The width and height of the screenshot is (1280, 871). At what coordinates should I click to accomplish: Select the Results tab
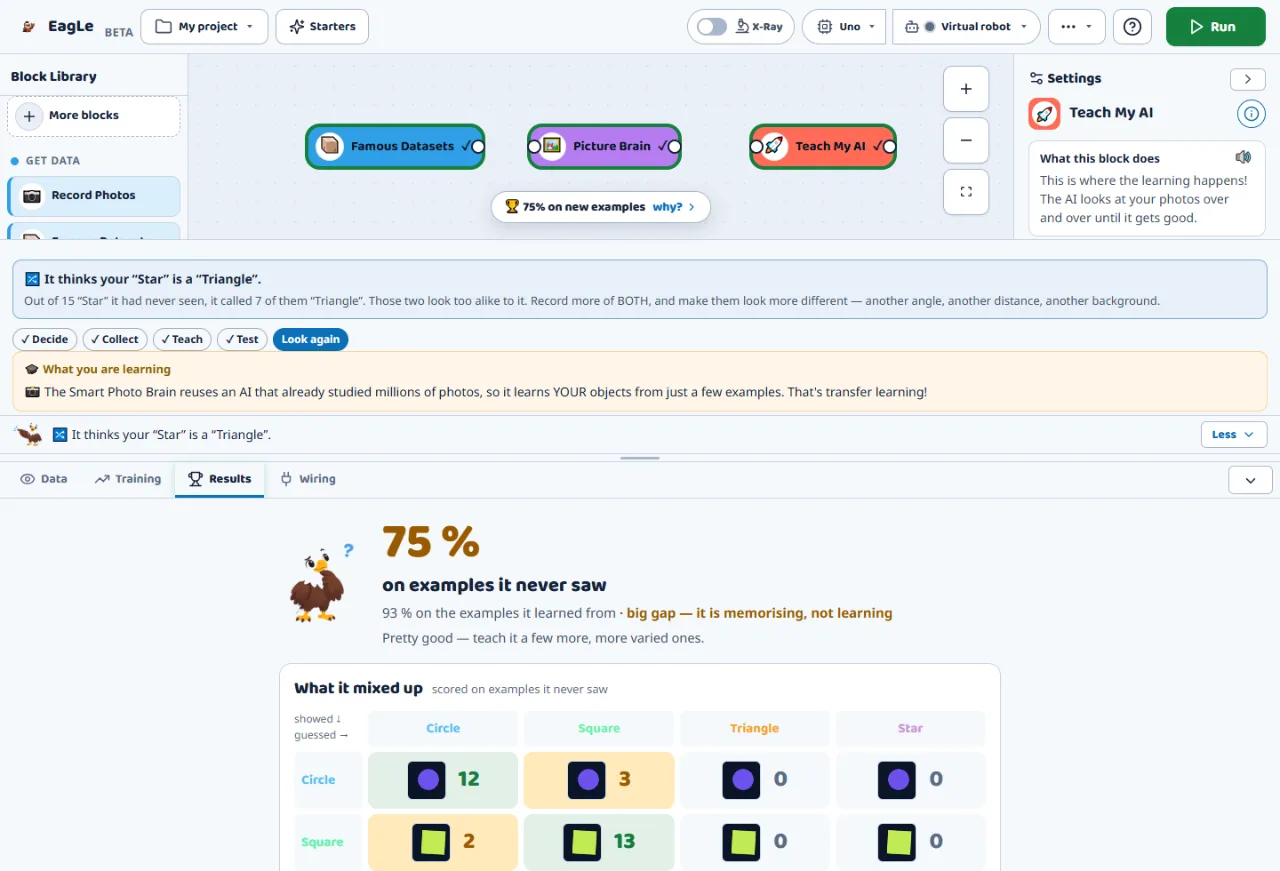[x=220, y=479]
